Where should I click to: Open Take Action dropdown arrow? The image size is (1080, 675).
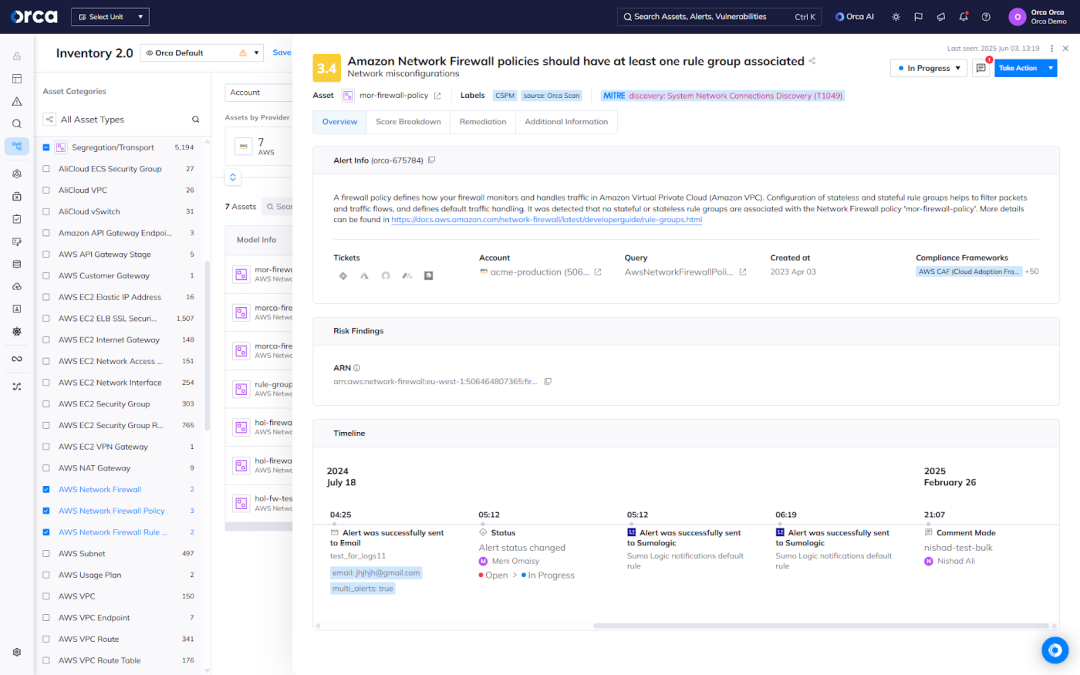[x=1050, y=68]
